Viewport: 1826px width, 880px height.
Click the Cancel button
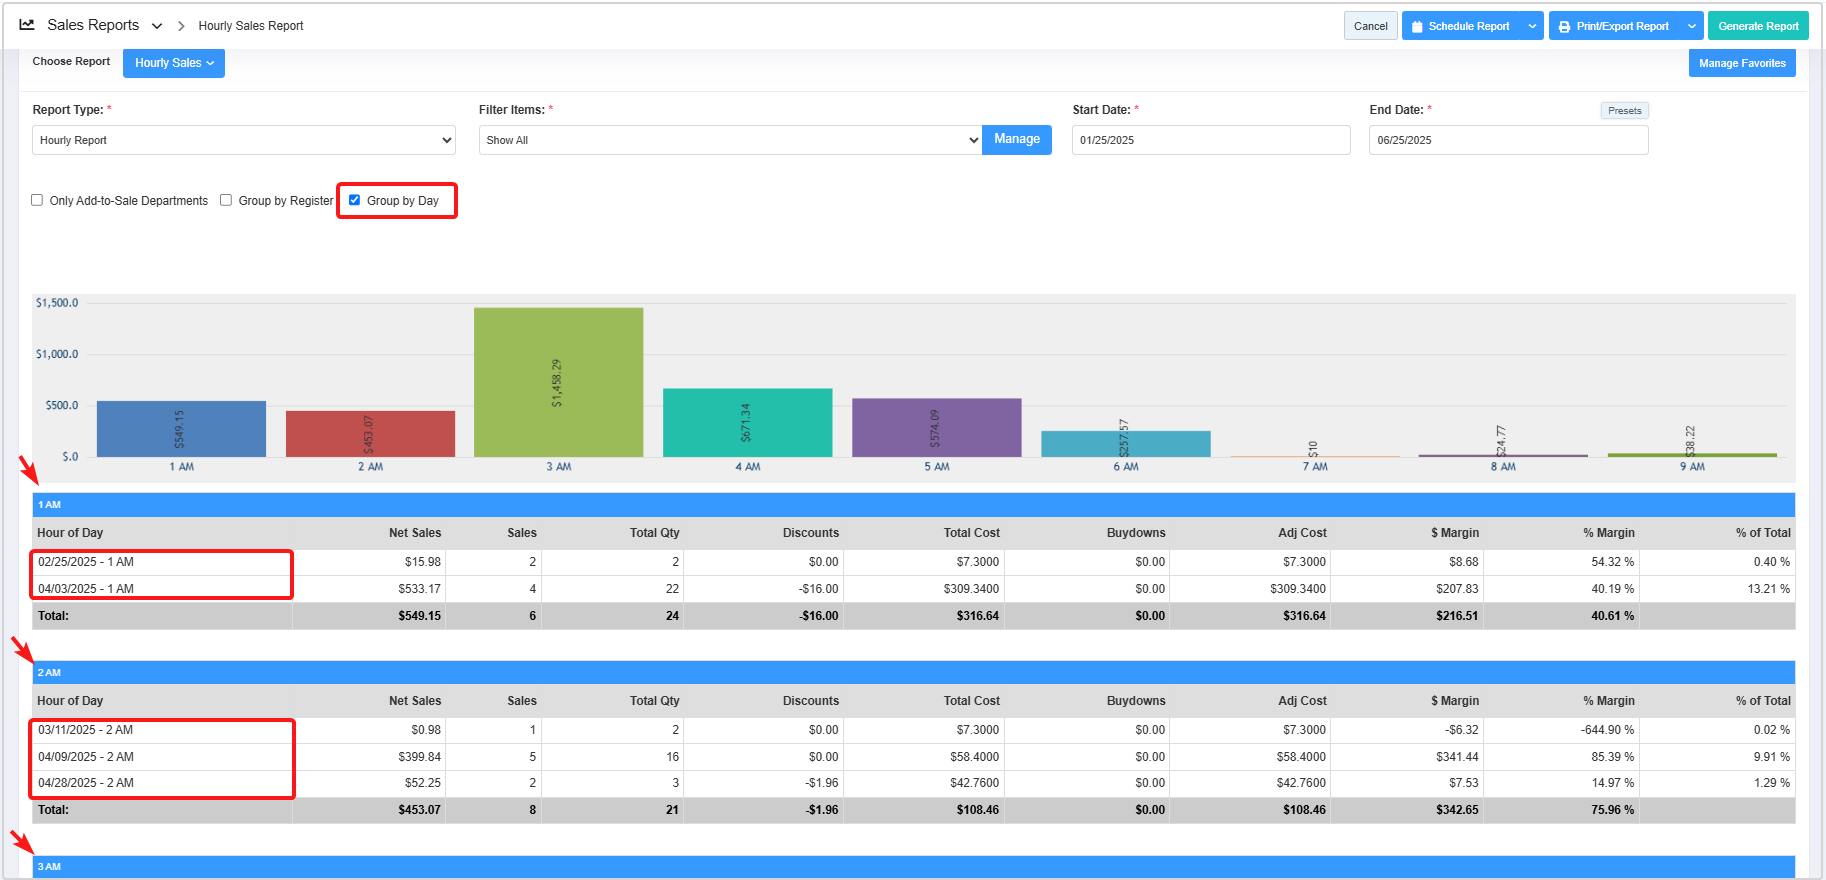pyautogui.click(x=1370, y=26)
